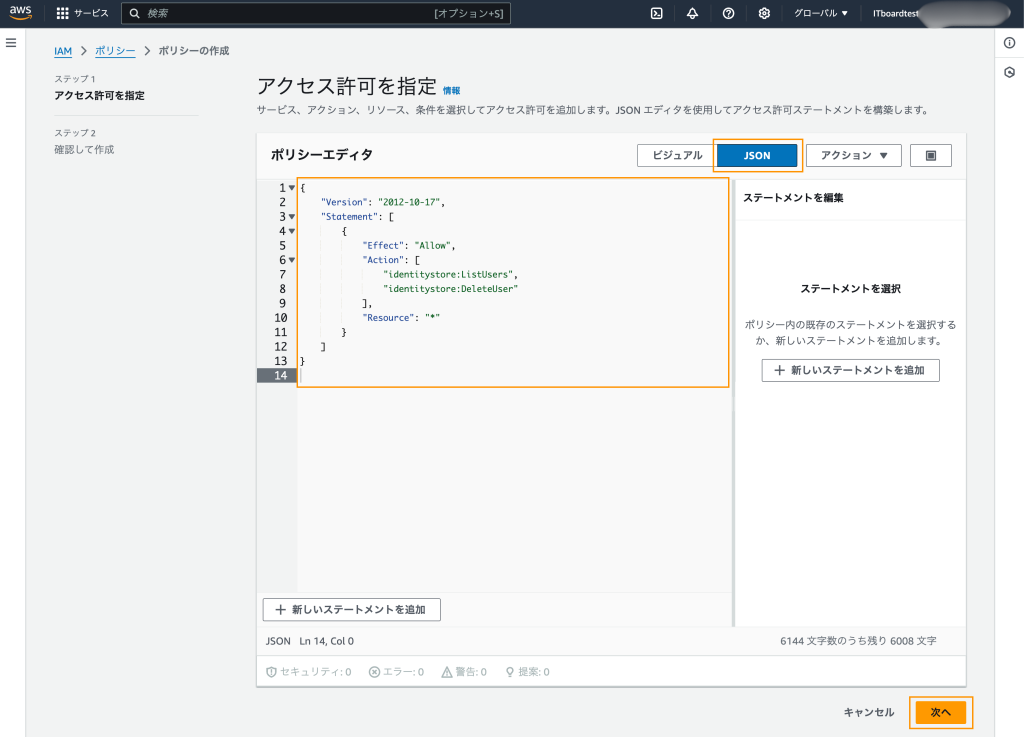Toggle the policy editor panel layout icon
This screenshot has height=737, width=1024.
point(931,156)
